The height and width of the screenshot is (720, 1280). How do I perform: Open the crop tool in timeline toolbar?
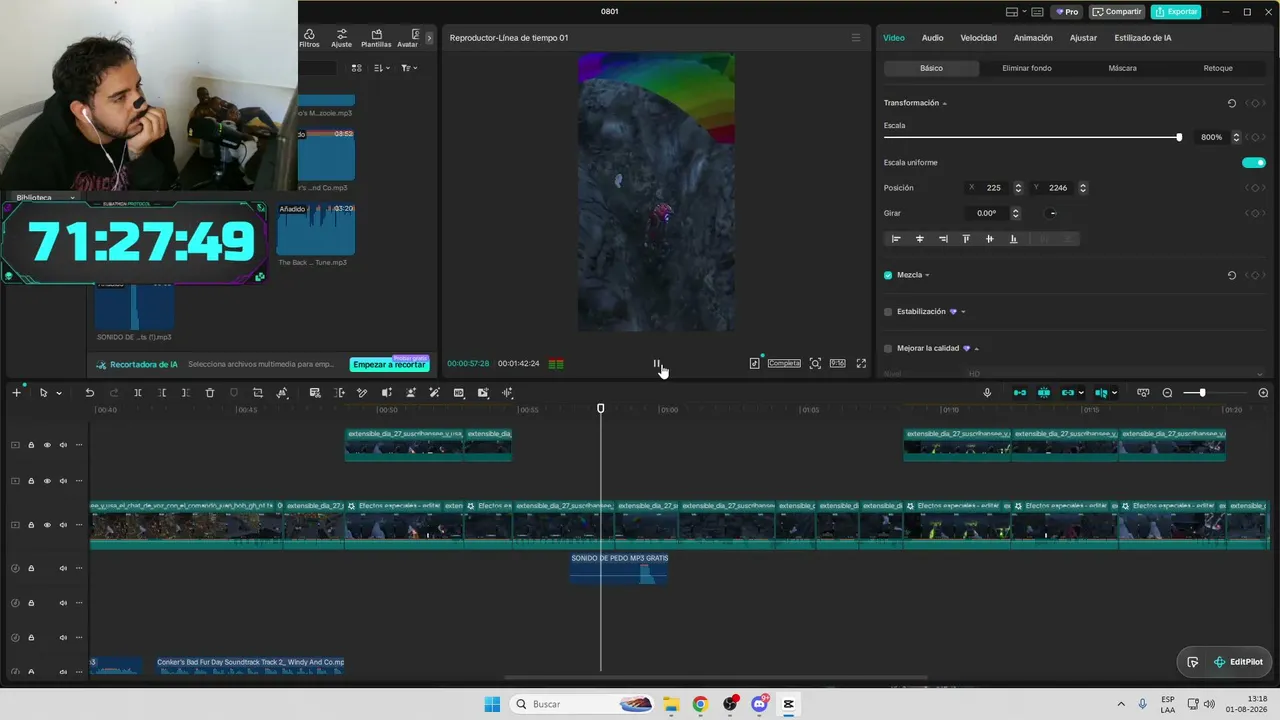point(257,393)
